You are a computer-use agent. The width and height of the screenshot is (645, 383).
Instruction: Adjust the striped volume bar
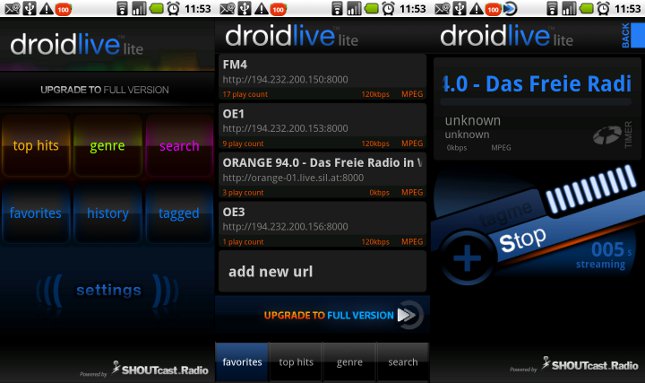click(x=591, y=189)
